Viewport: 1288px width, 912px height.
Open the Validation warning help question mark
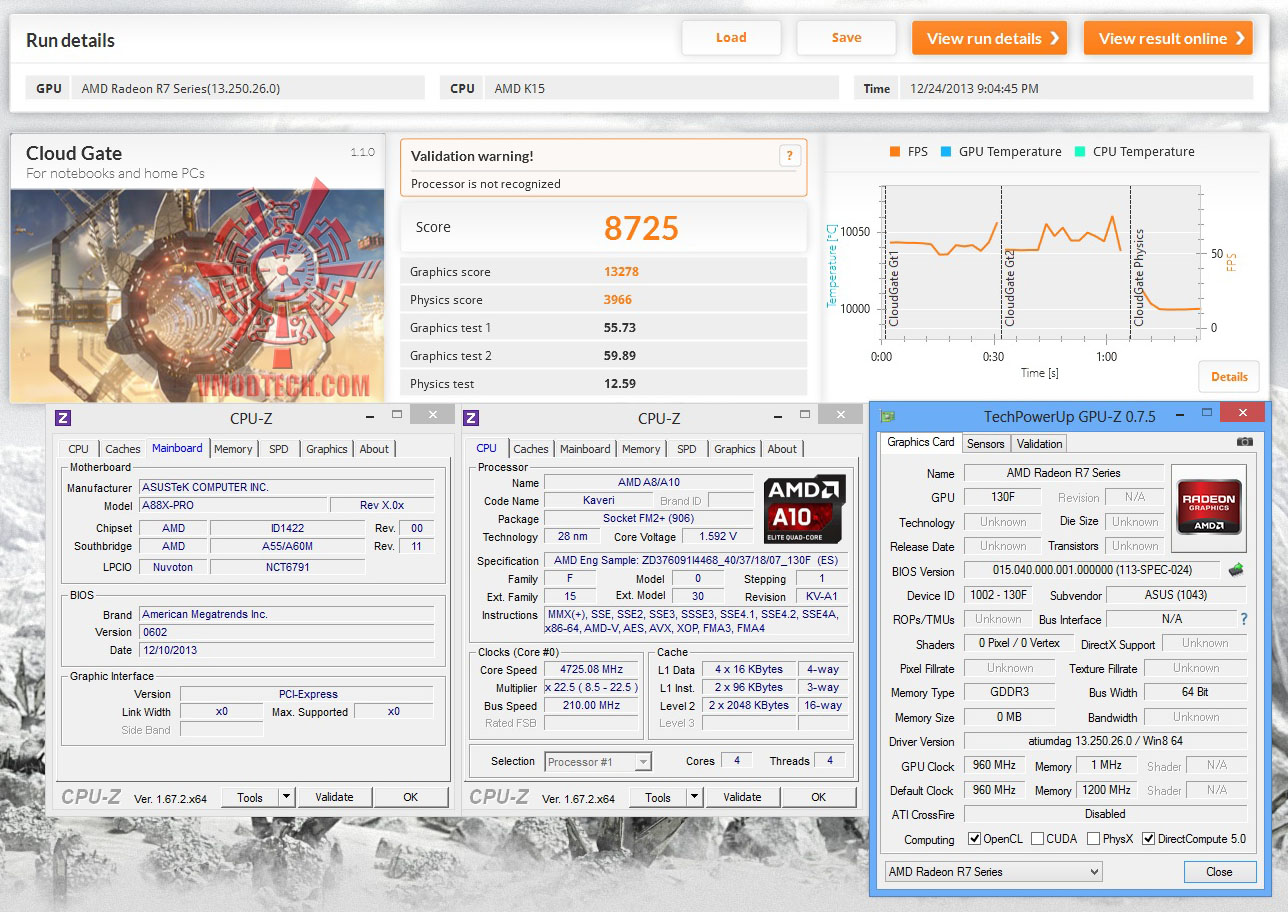[789, 155]
